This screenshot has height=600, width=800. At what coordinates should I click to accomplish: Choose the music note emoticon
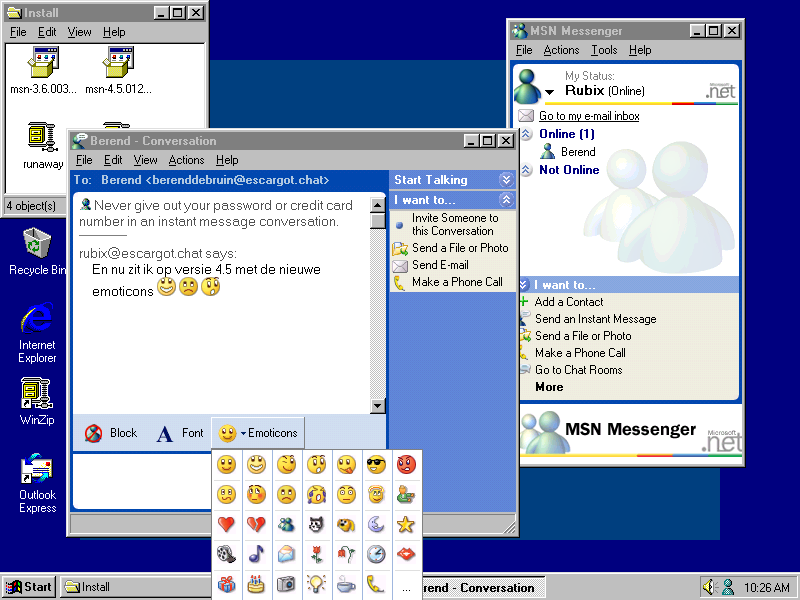click(x=257, y=554)
